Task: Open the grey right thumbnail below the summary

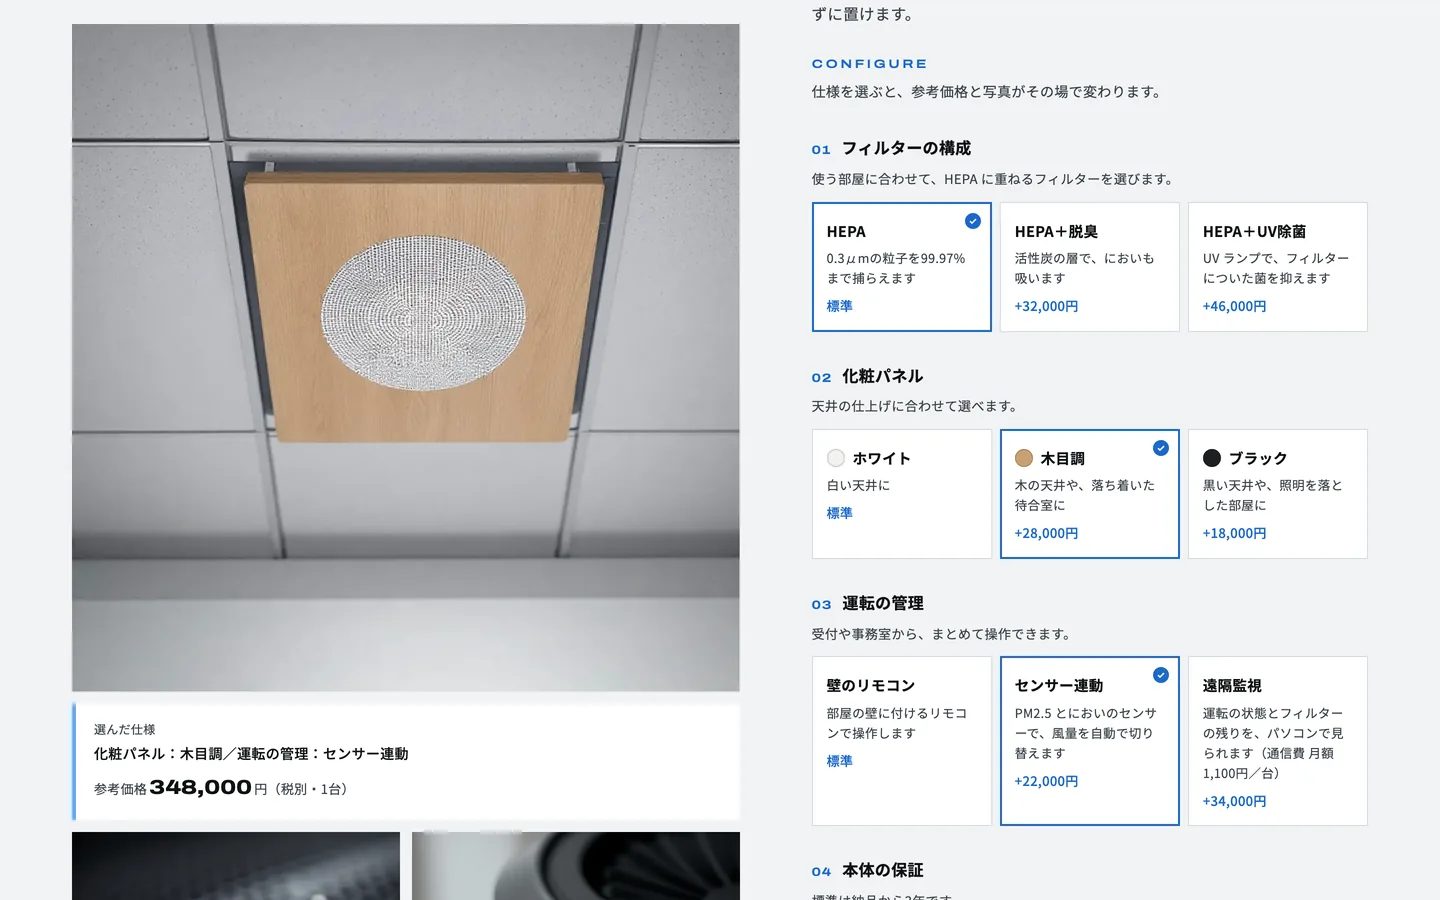Action: (x=576, y=866)
